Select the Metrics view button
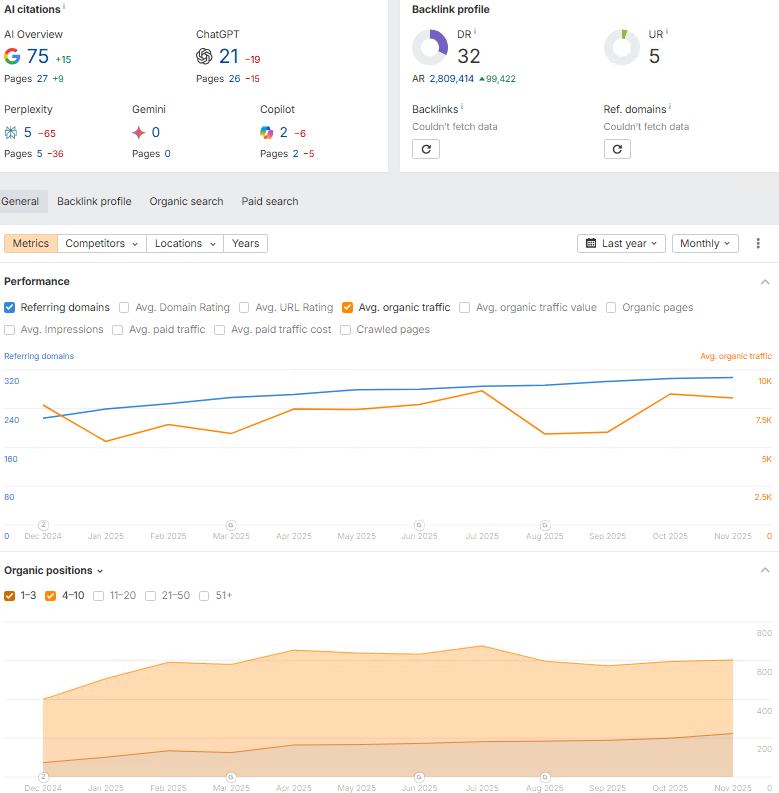Image resolution: width=779 pixels, height=793 pixels. pyautogui.click(x=31, y=243)
